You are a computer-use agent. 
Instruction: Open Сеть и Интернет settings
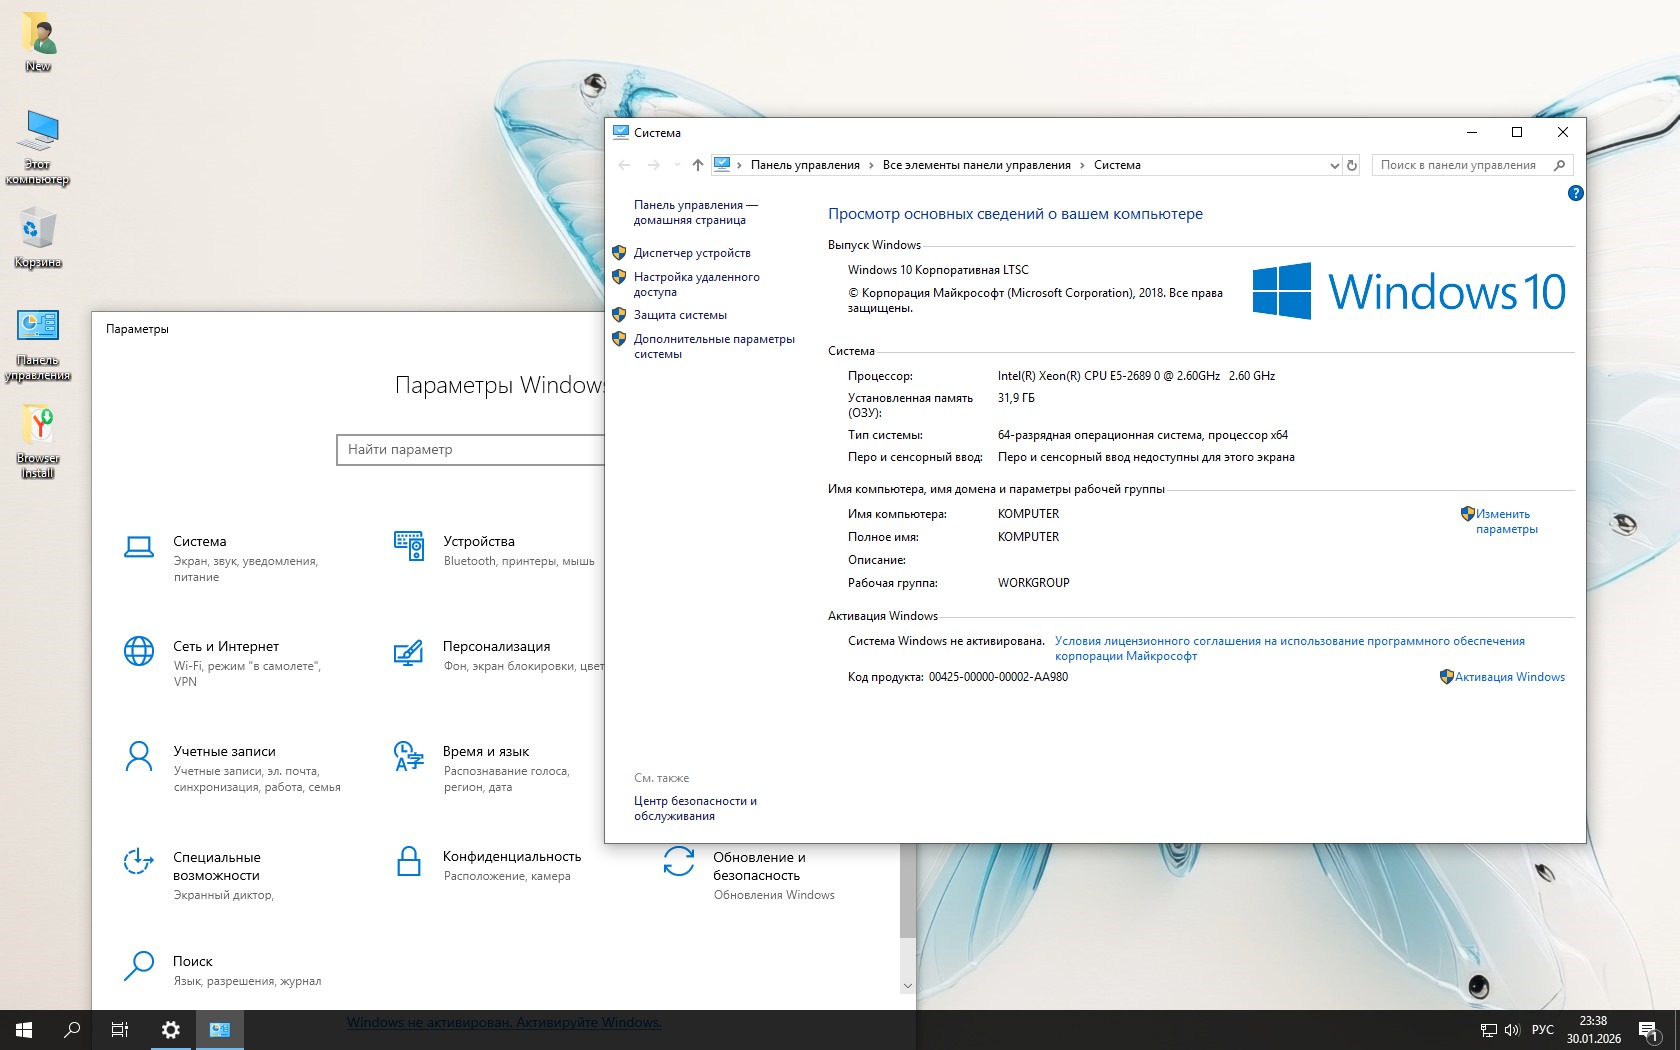tap(225, 647)
